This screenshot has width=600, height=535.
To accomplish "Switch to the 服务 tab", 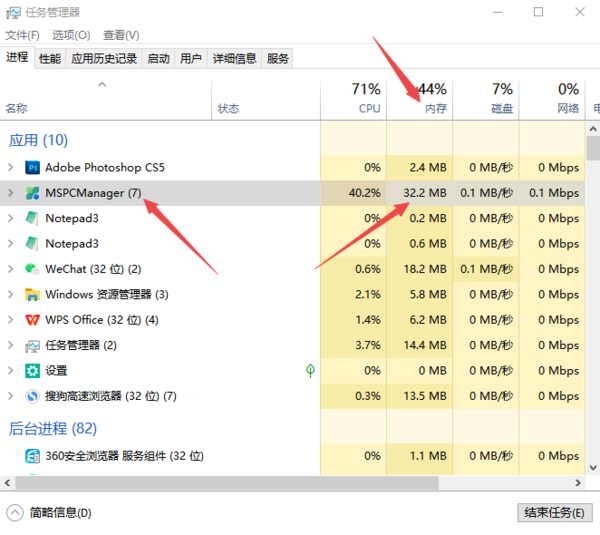I will click(x=277, y=59).
